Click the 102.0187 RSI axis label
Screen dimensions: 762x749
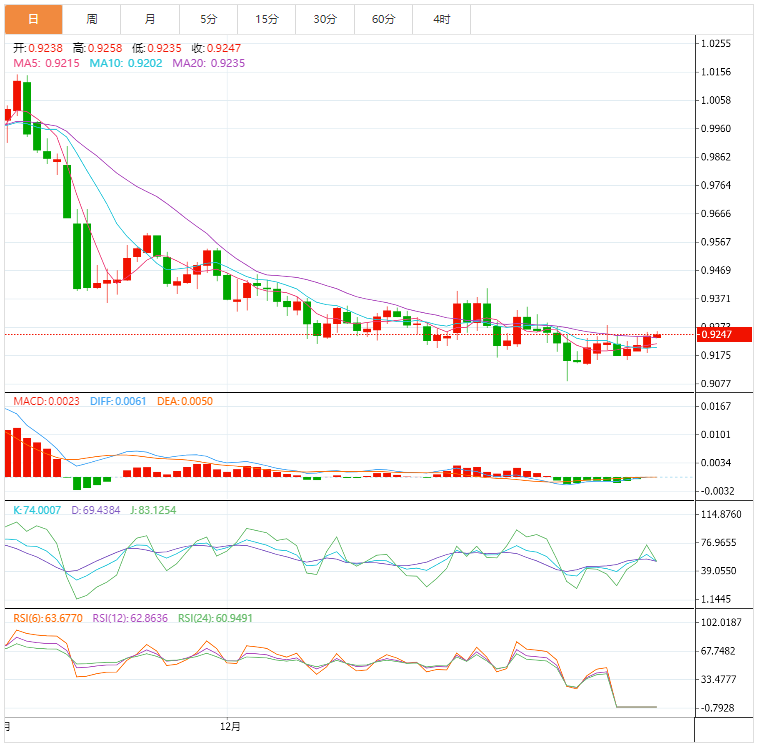pos(721,622)
